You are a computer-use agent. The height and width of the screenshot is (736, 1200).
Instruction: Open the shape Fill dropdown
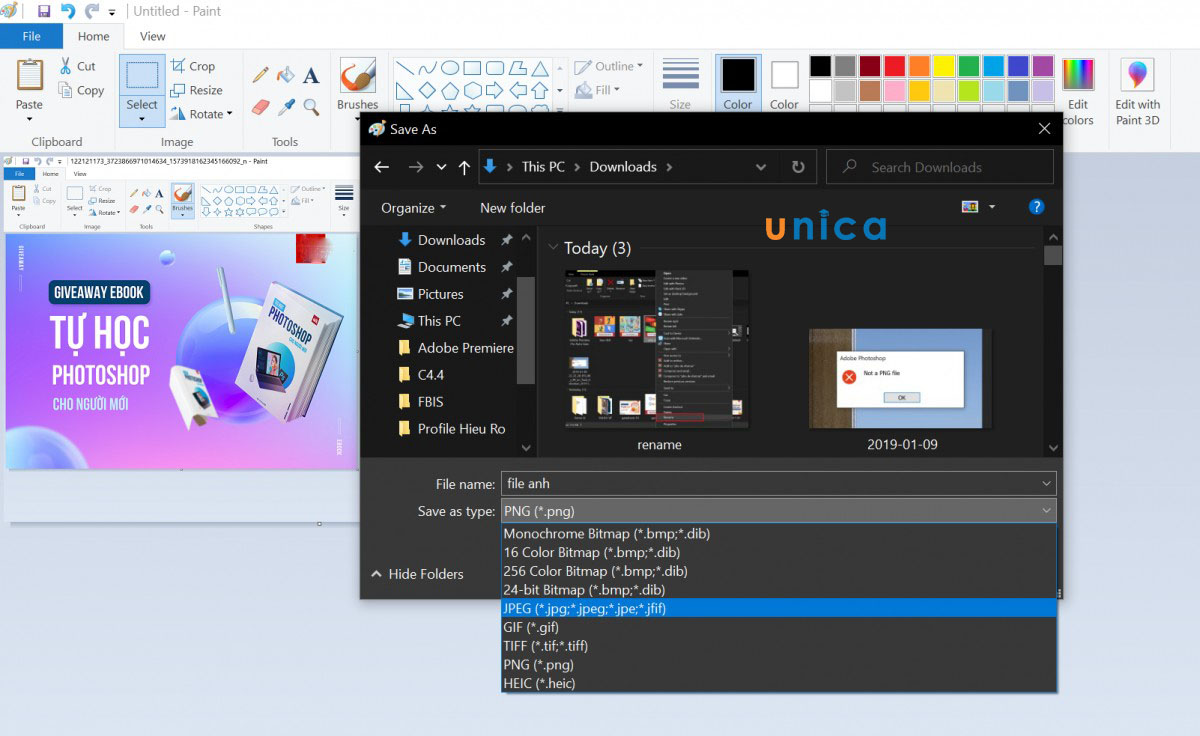click(x=599, y=90)
